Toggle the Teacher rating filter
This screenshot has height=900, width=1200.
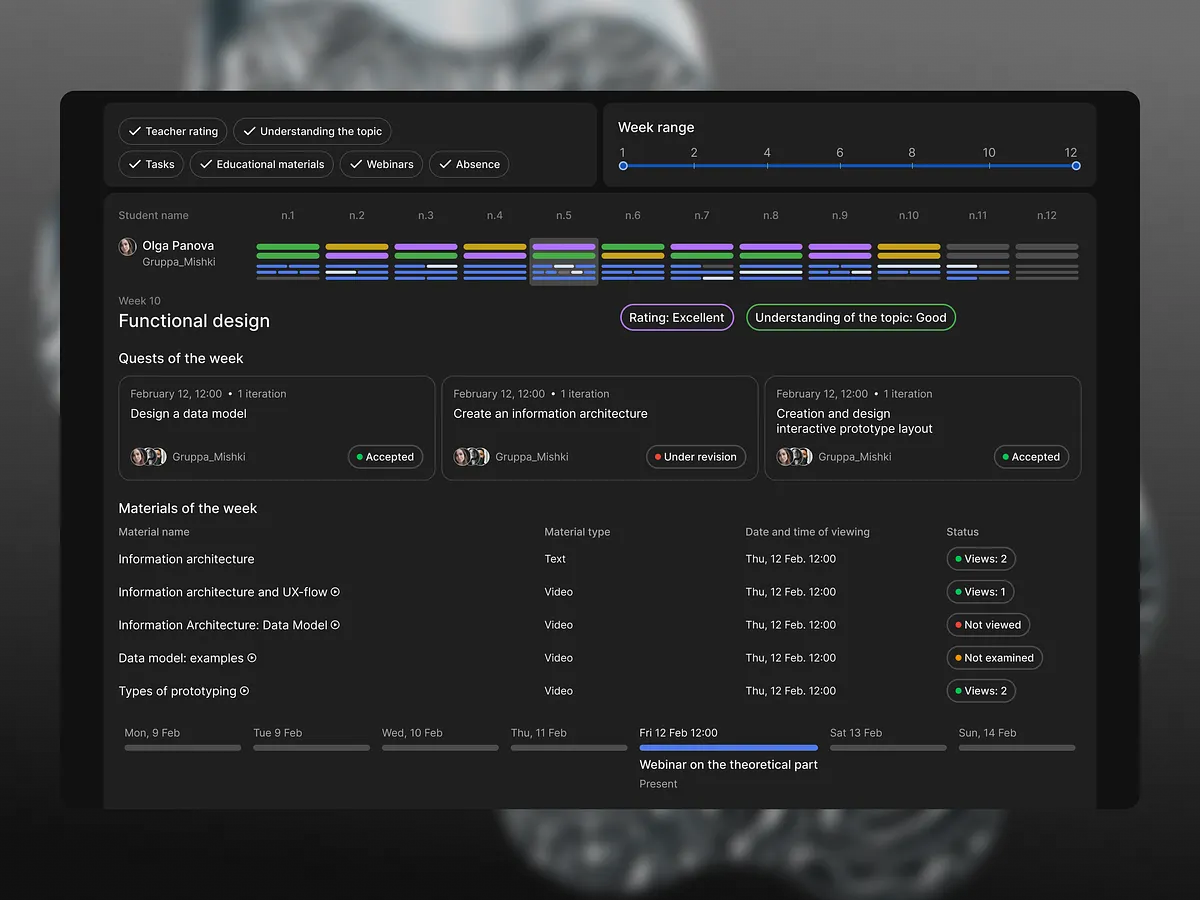pyautogui.click(x=172, y=131)
